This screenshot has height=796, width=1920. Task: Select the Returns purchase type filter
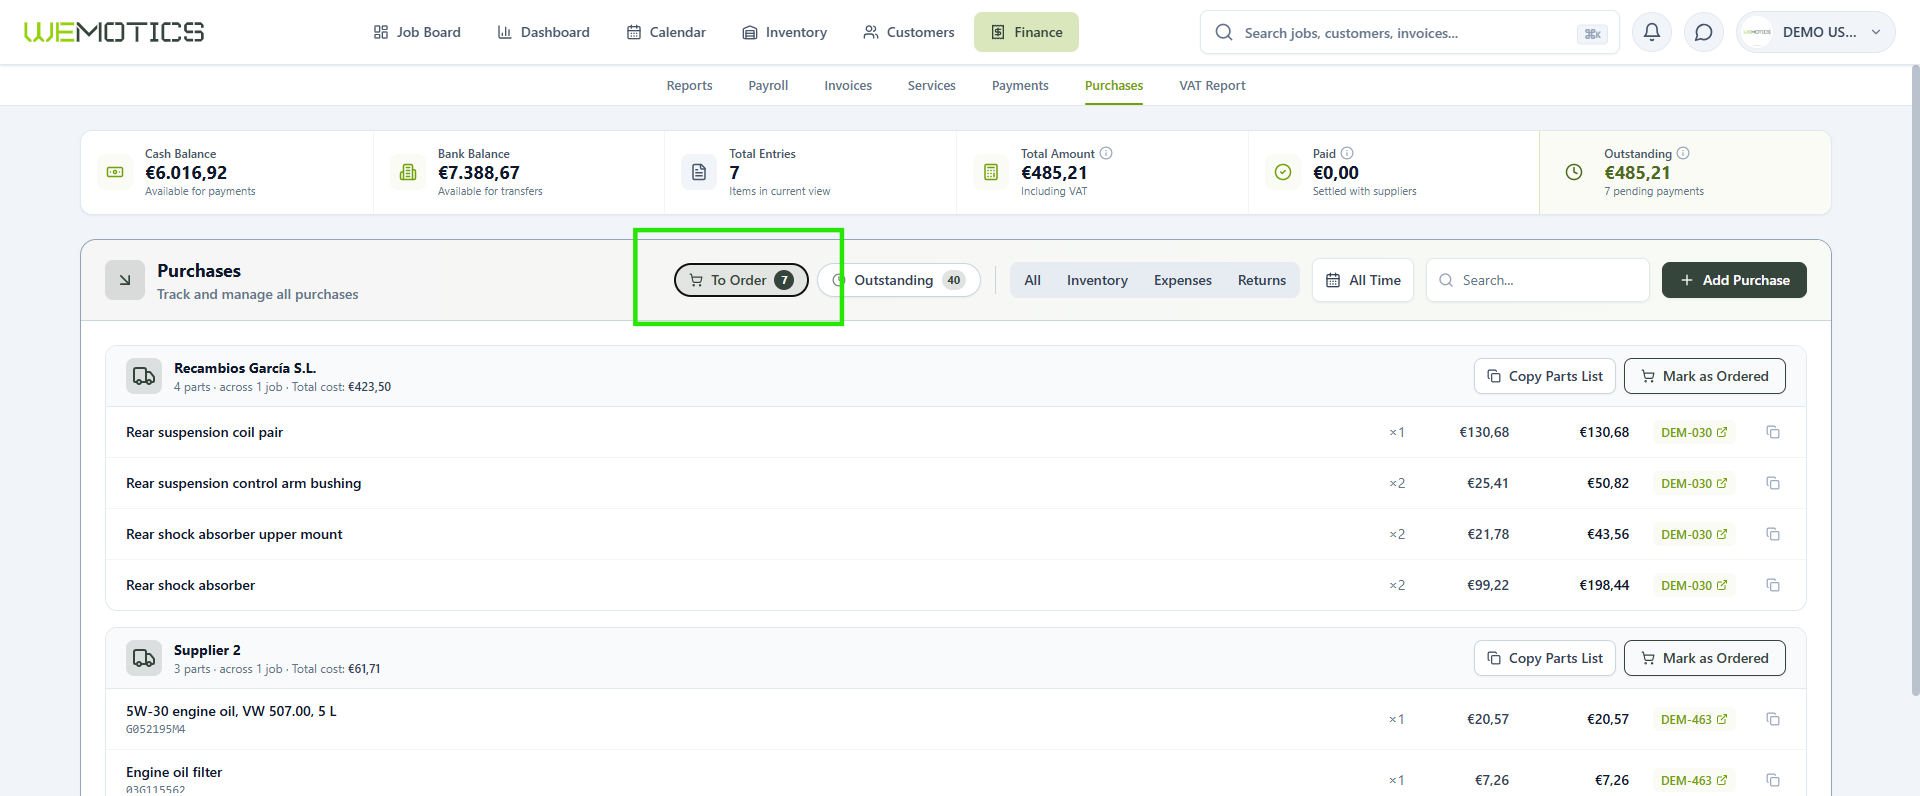[x=1262, y=280]
